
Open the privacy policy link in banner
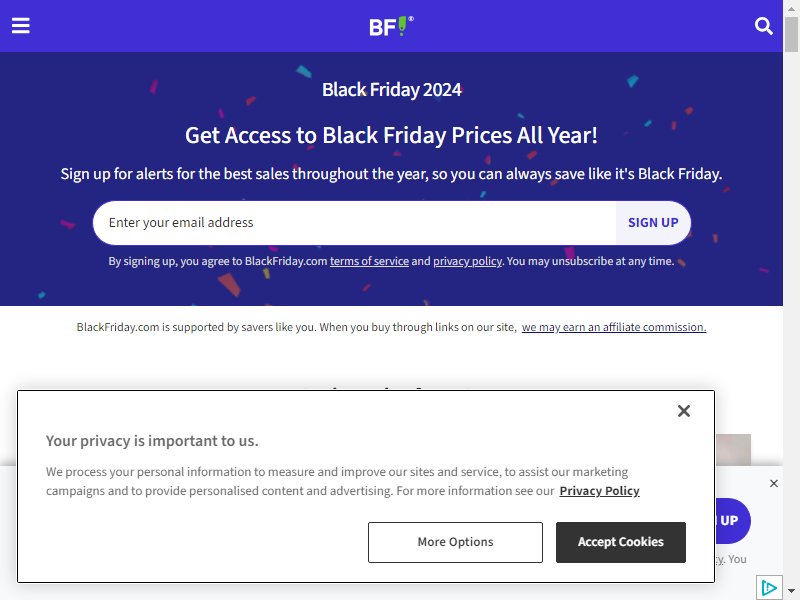click(x=467, y=261)
